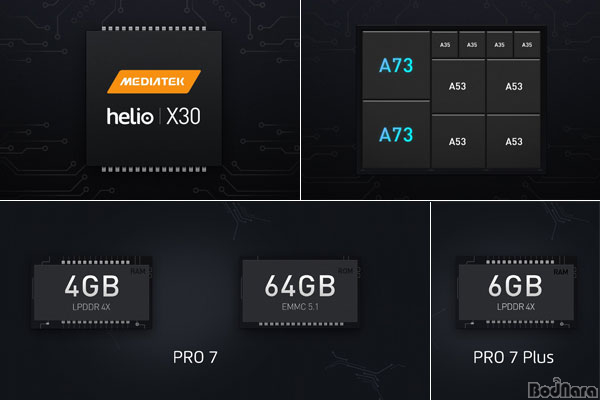Viewport: 600px width, 400px height.
Task: Select the top-left A53 core block
Action: tap(458, 87)
